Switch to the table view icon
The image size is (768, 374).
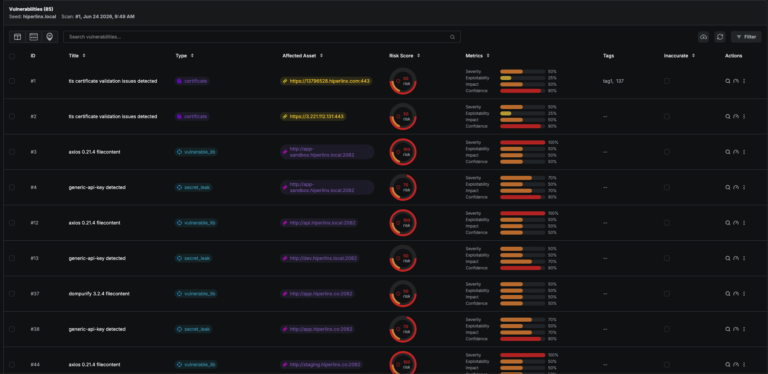[17, 37]
